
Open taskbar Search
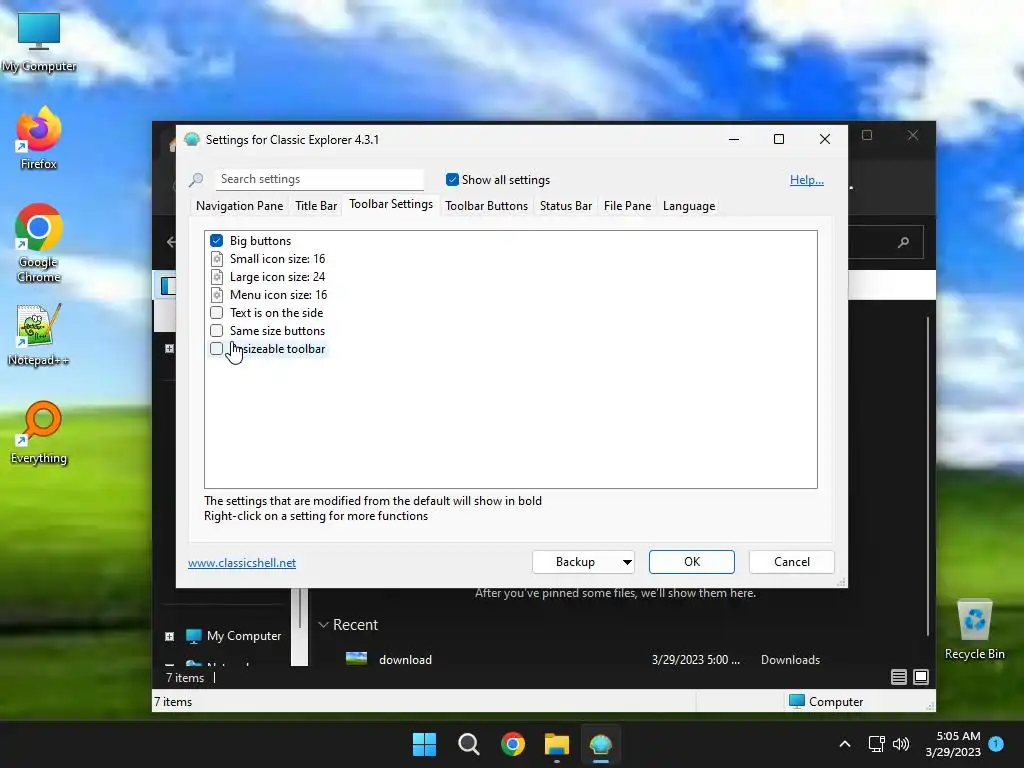[468, 744]
